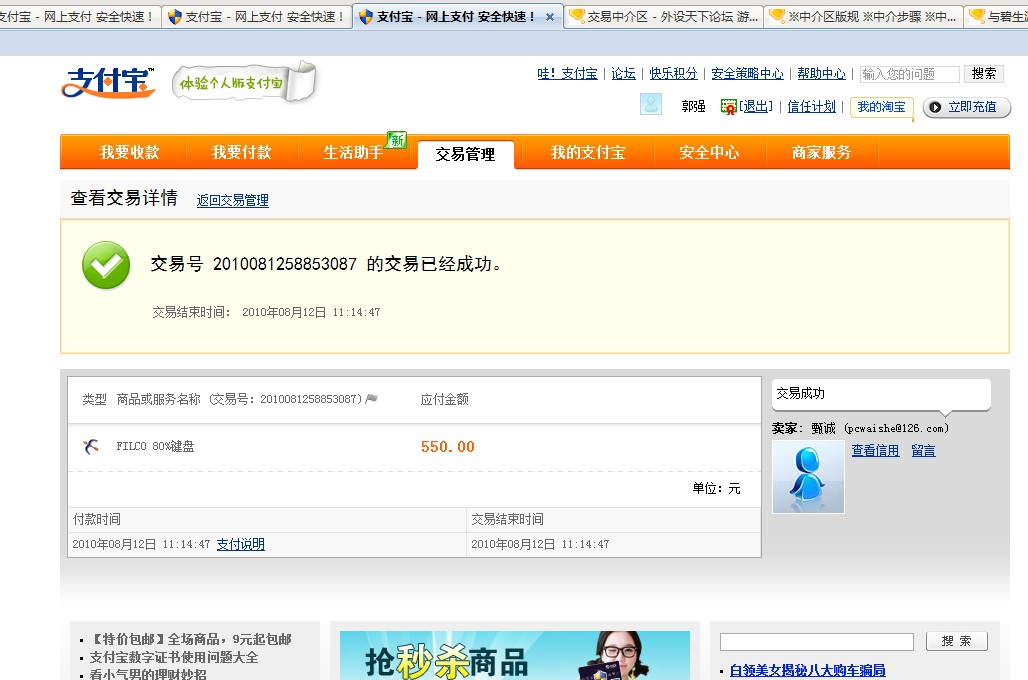Viewport: 1028px width, 680px height.
Task: Click the user avatar icon next to 郭强
Action: click(x=651, y=105)
